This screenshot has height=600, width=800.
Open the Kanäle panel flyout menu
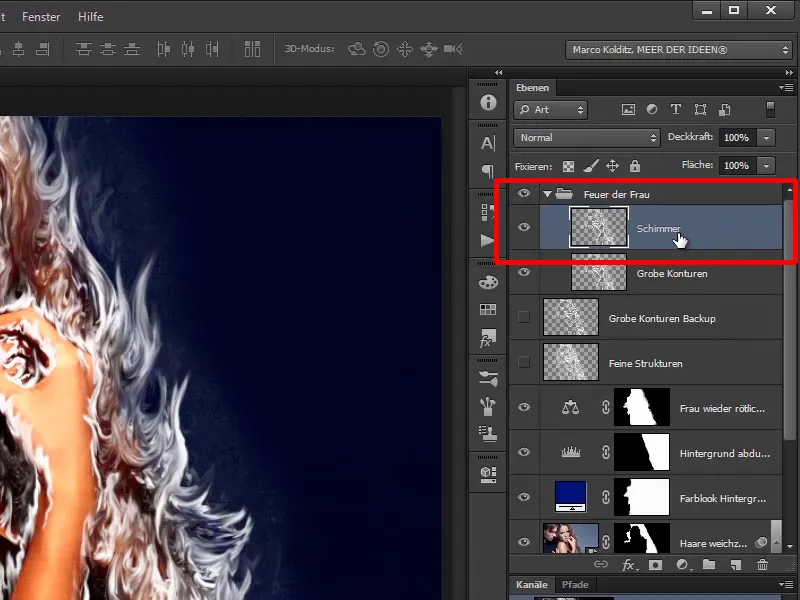point(786,584)
